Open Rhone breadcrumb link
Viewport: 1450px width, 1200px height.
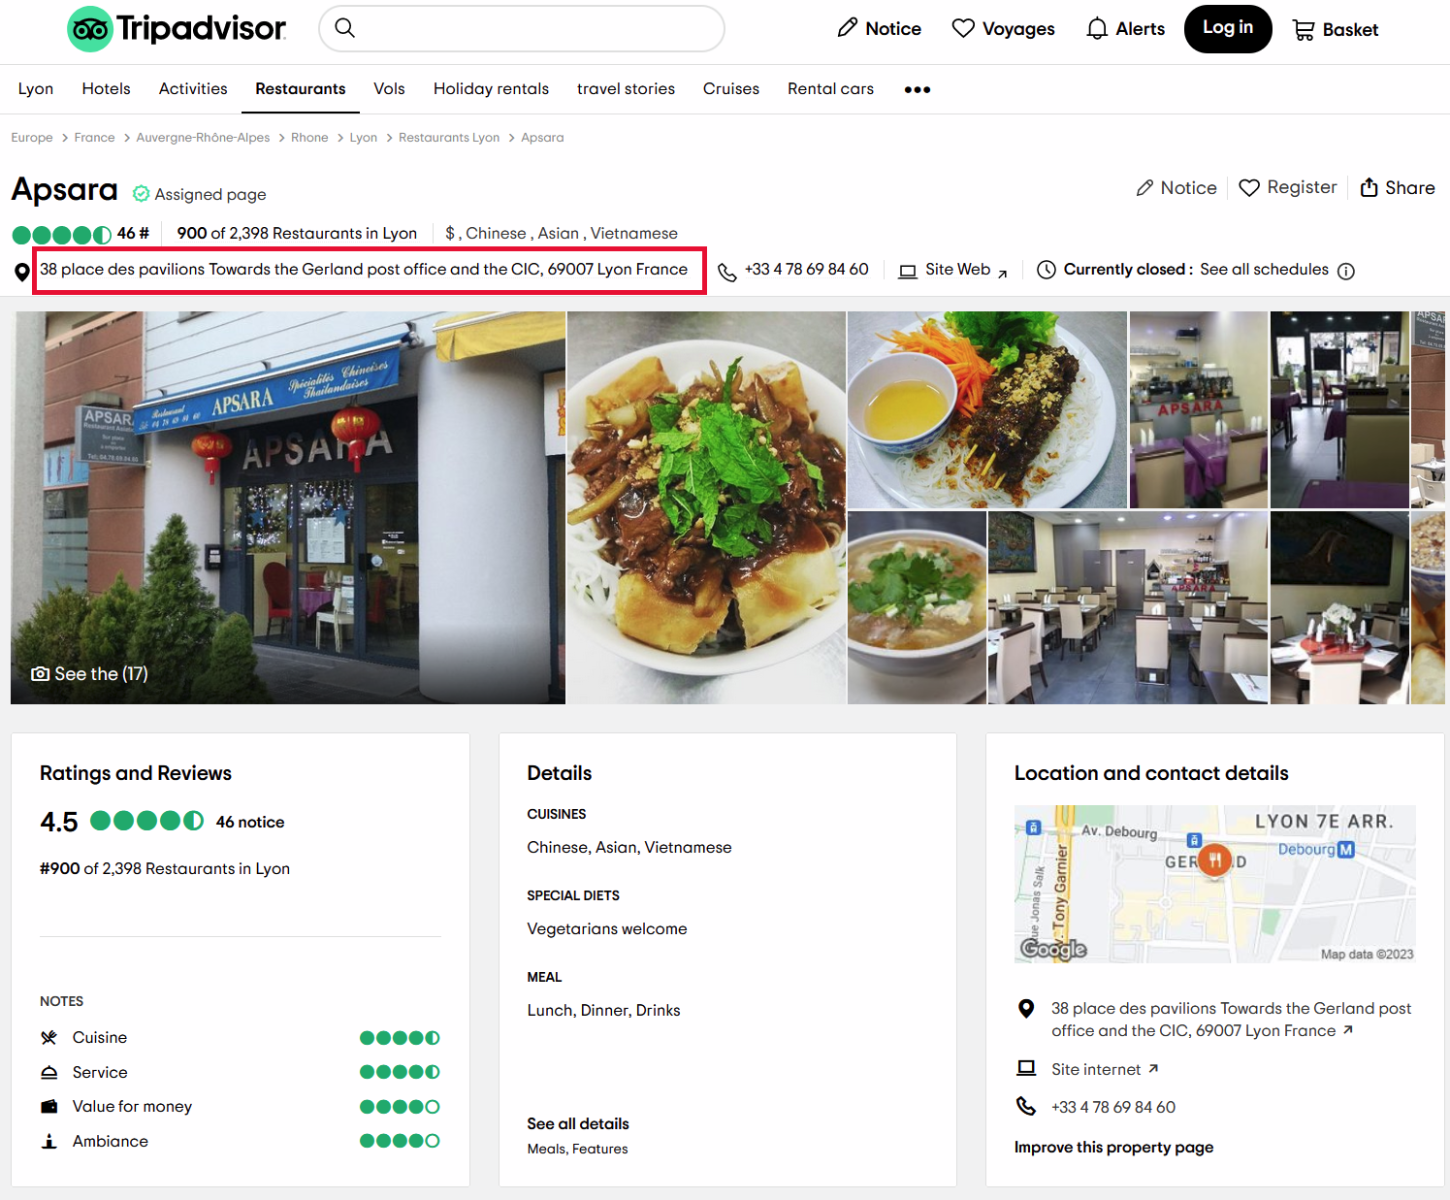click(309, 138)
